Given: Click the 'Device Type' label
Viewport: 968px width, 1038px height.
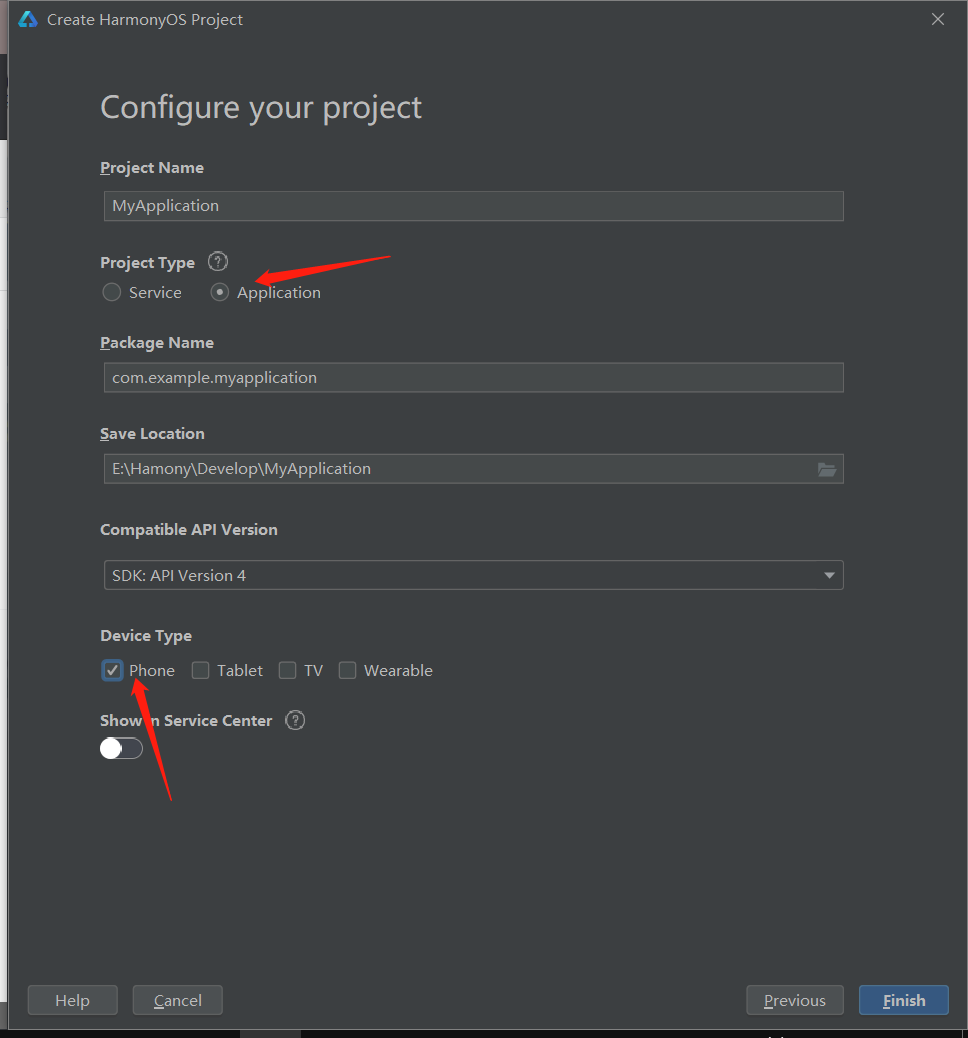Looking at the screenshot, I should point(146,636).
